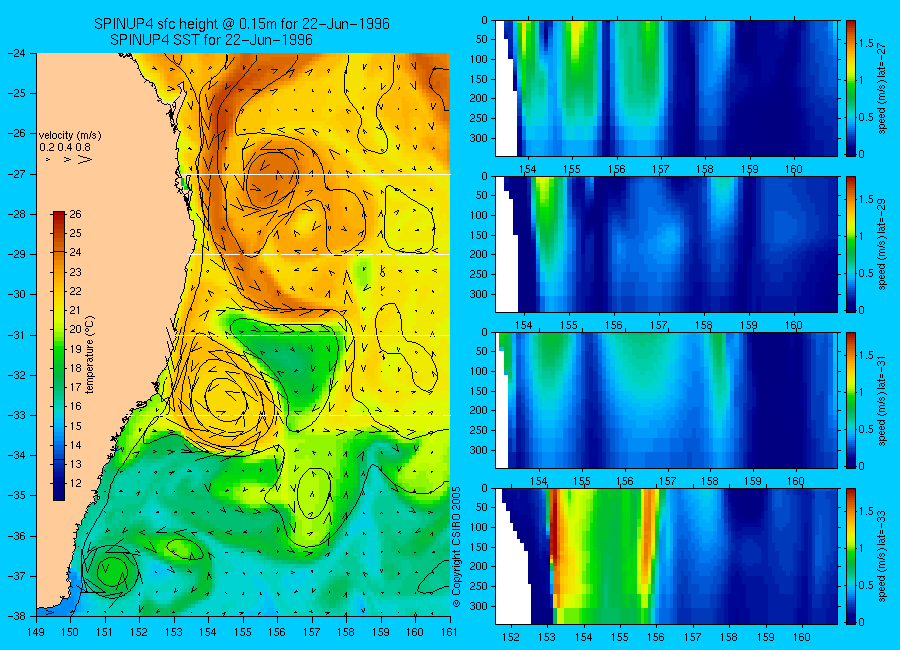Click the 'speed (m/s) lat=-31' label
900x650 pixels.
pyautogui.click(x=882, y=400)
